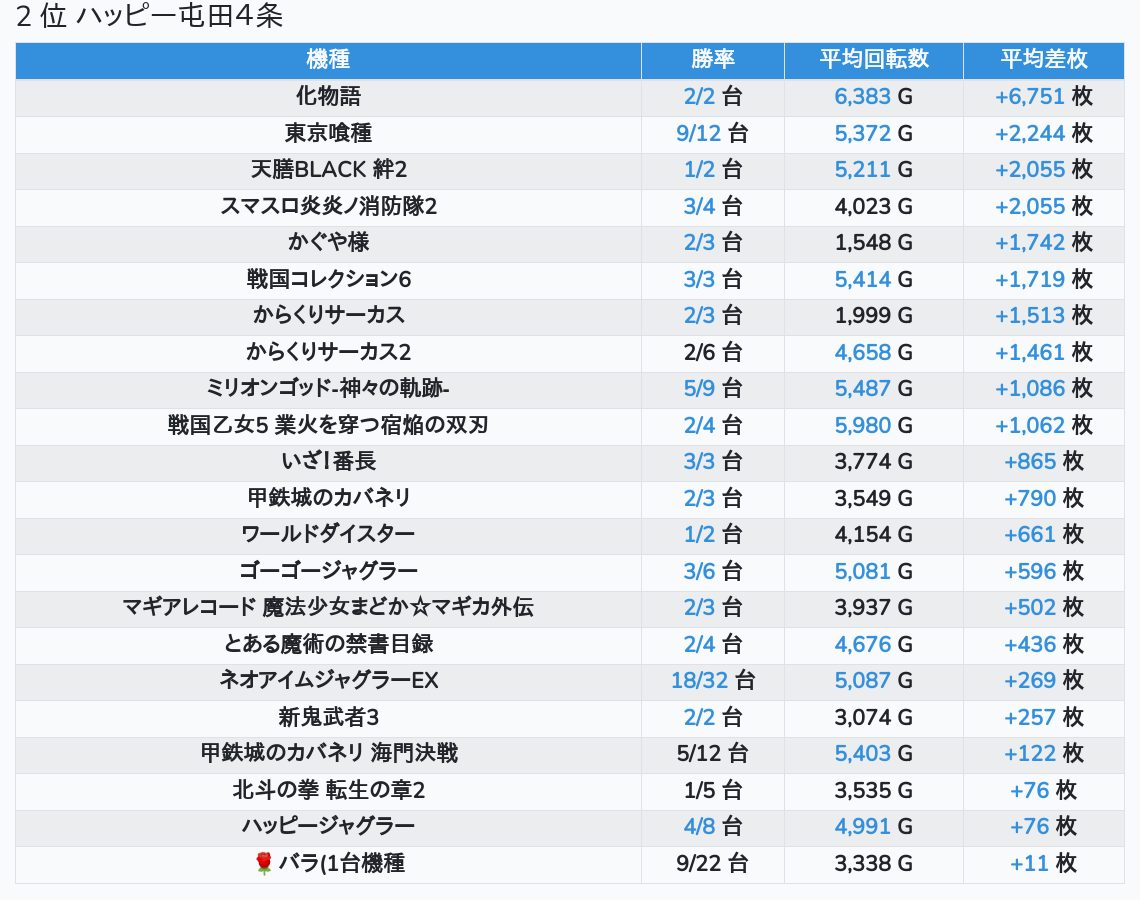Select the かぐや様 machine name
1140x900 pixels.
(x=328, y=243)
